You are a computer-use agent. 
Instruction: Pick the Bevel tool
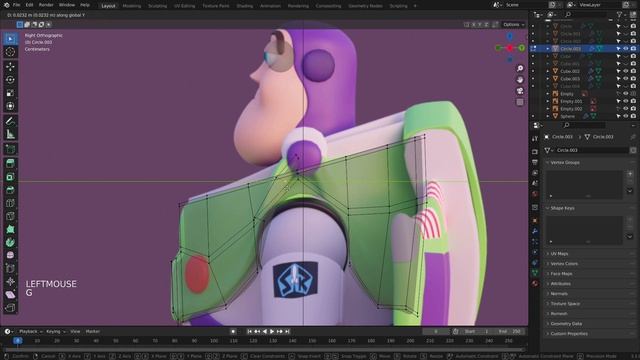pyautogui.click(x=10, y=190)
